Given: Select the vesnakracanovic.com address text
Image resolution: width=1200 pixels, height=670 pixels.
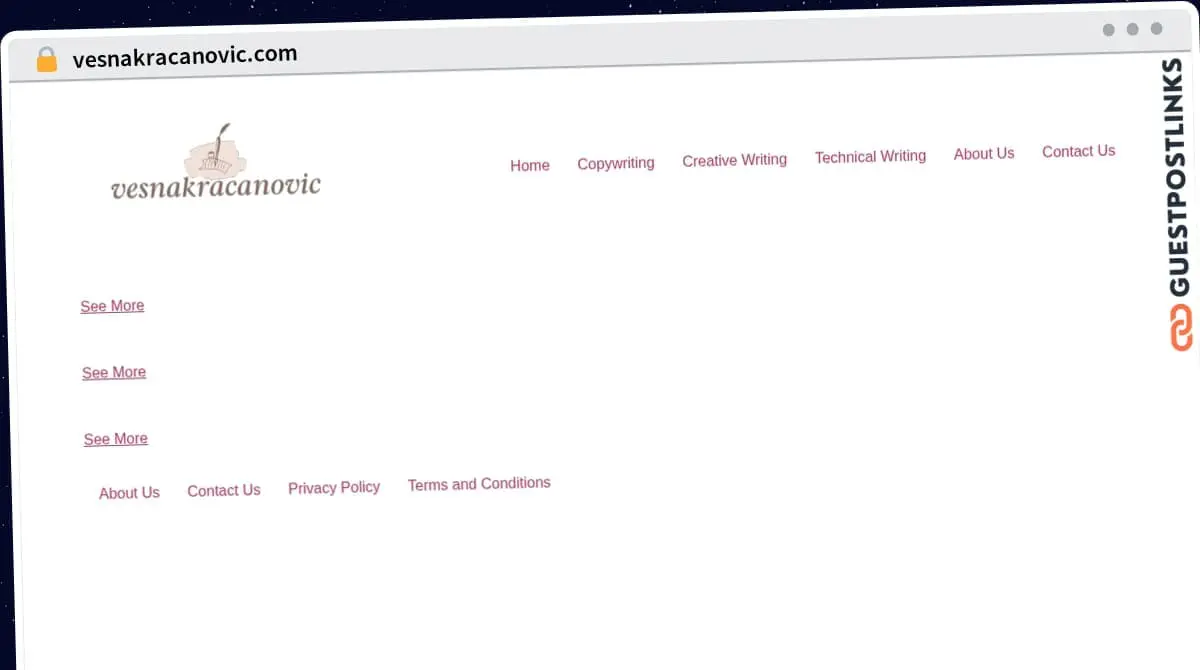Looking at the screenshot, I should [x=185, y=56].
